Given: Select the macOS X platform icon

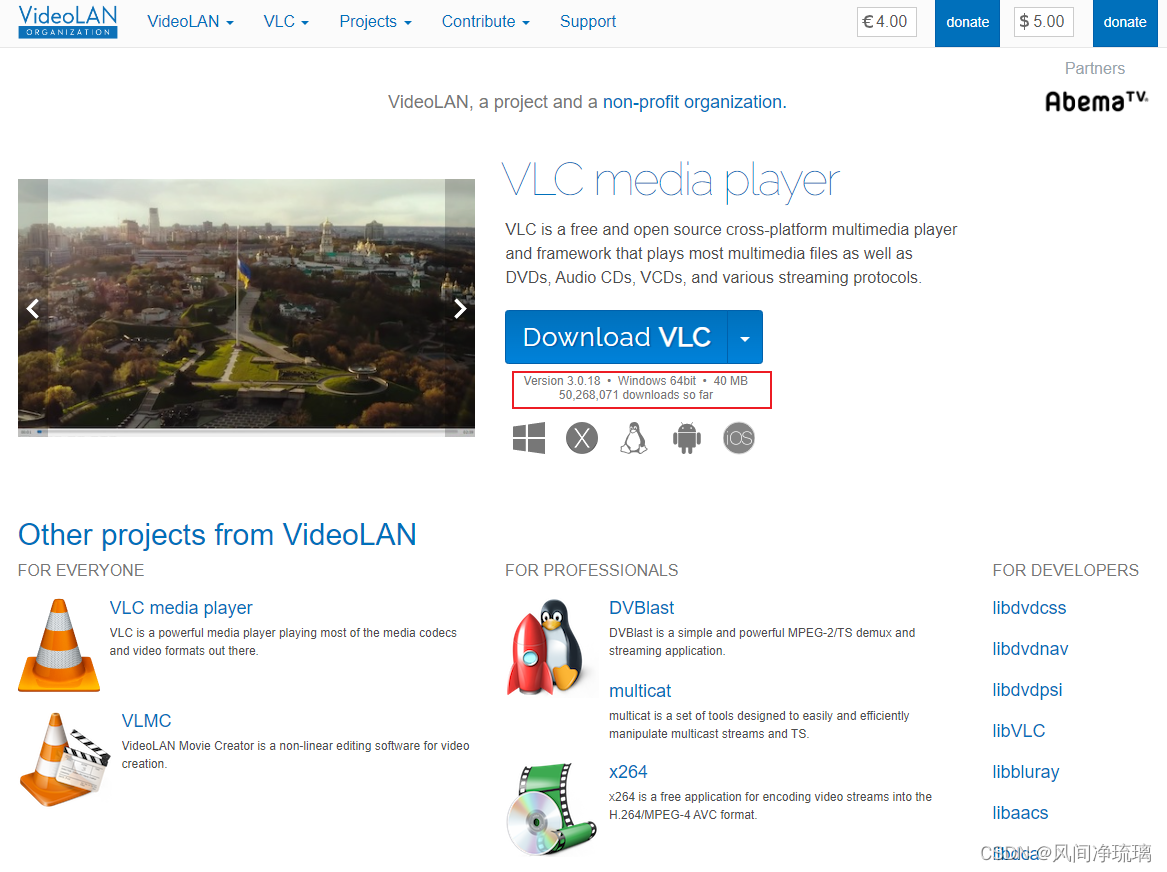Looking at the screenshot, I should pyautogui.click(x=582, y=438).
